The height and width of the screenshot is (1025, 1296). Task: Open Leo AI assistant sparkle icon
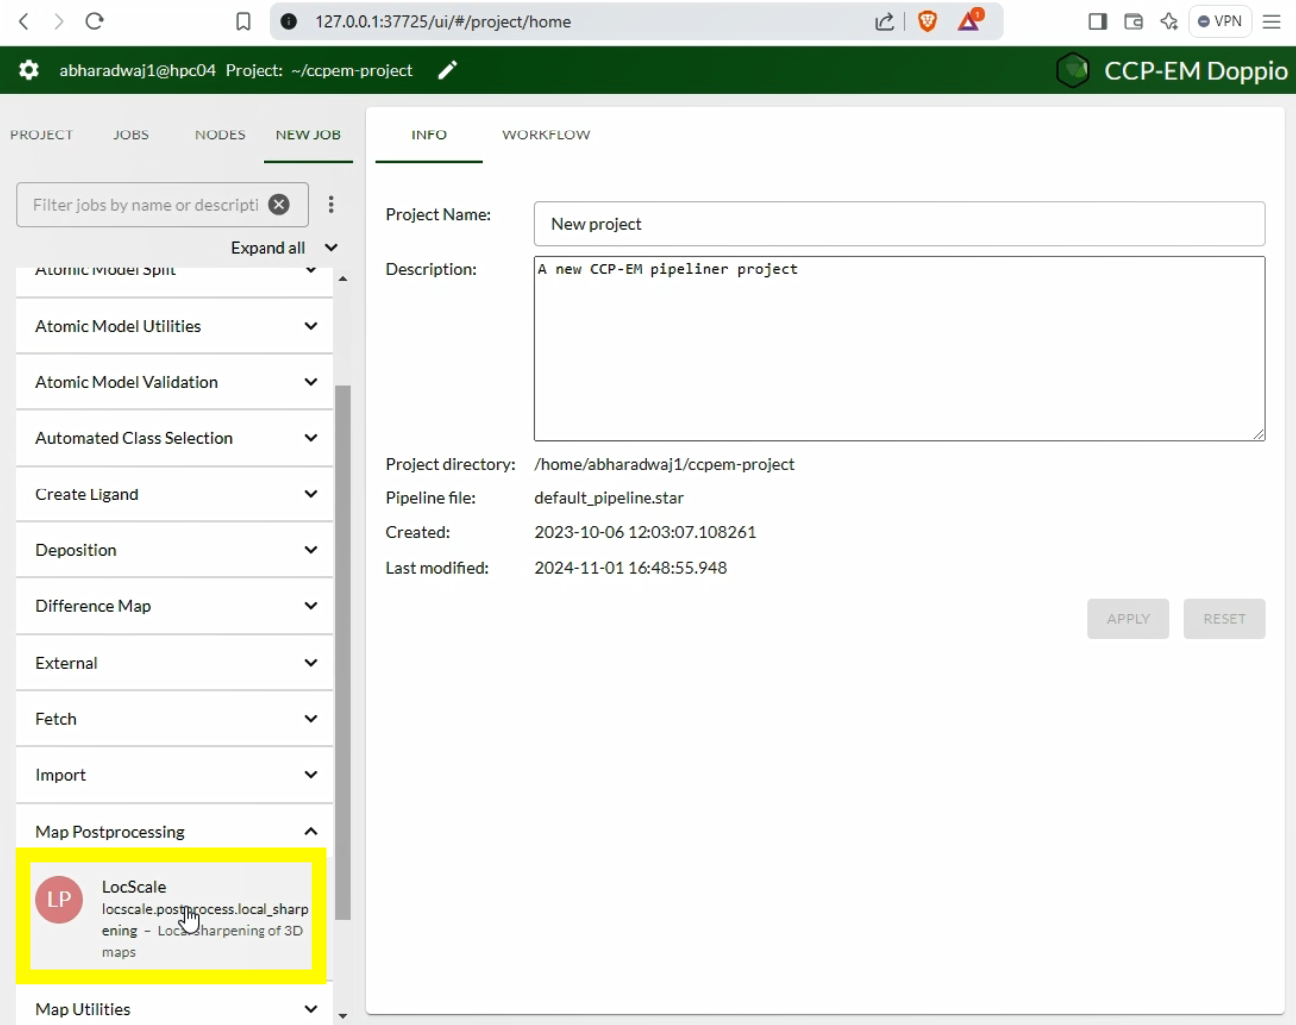click(1168, 21)
